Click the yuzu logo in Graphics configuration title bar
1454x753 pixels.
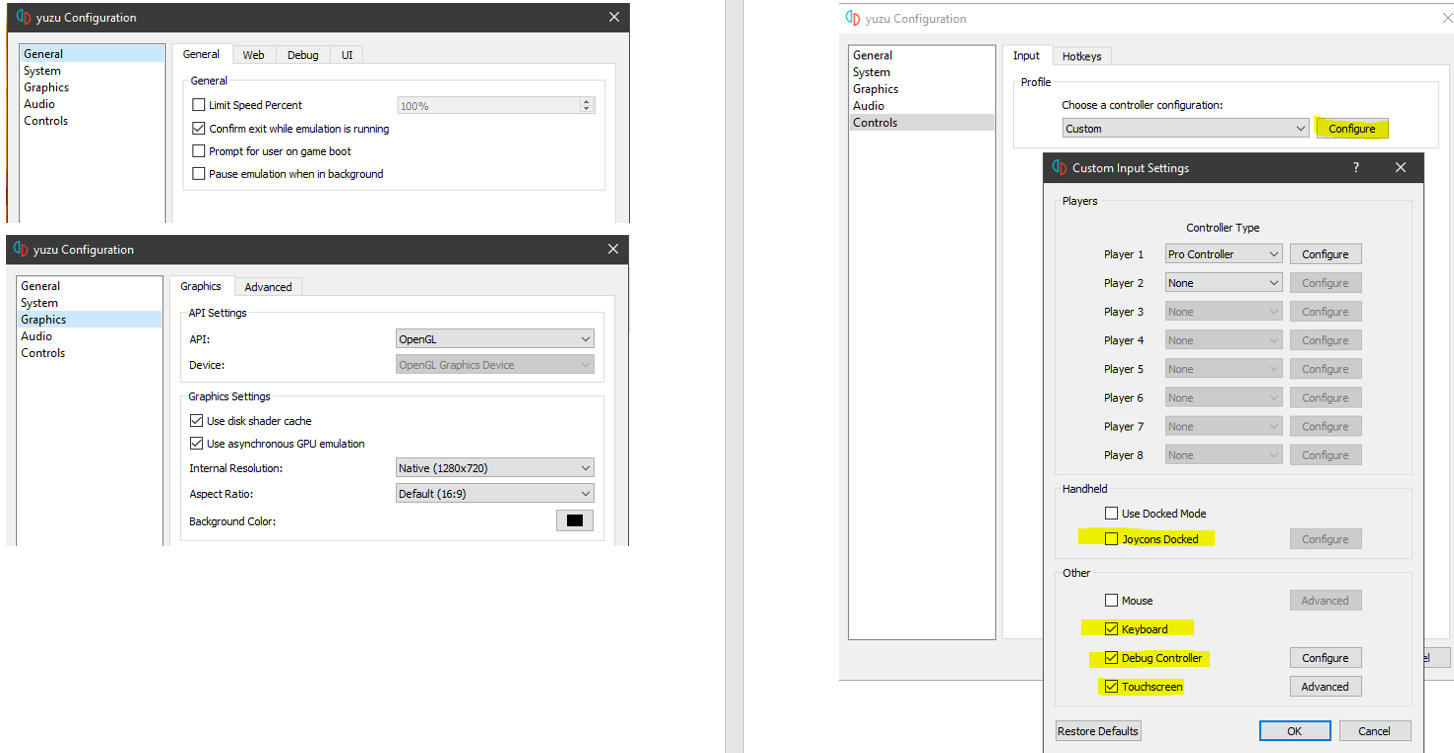[x=22, y=249]
